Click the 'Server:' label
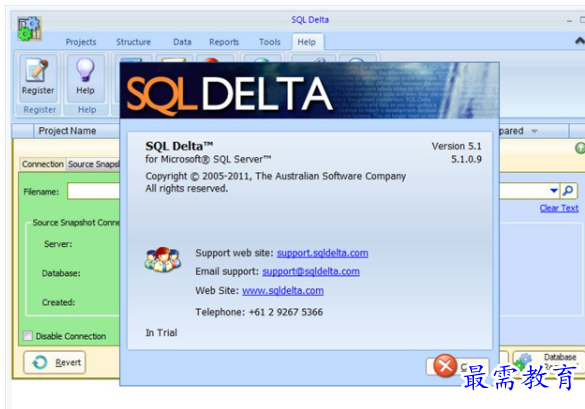Viewport: 585px width, 409px height. [58, 244]
